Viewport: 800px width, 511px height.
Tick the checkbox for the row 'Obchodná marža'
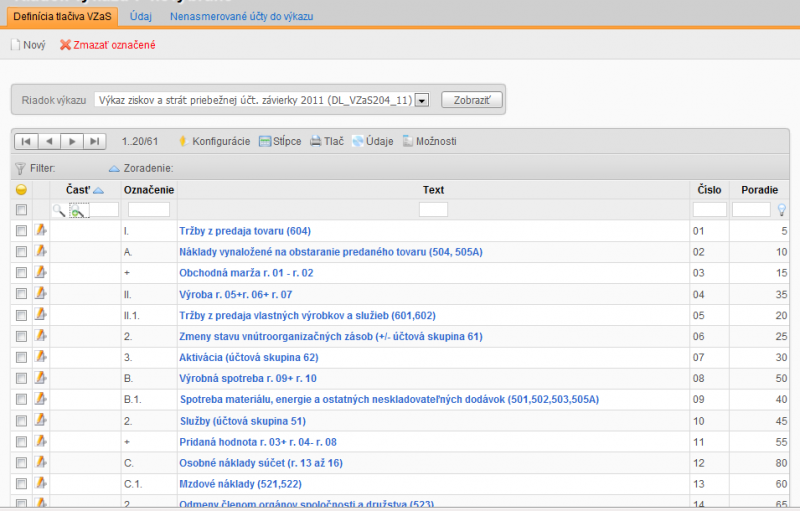[21, 273]
